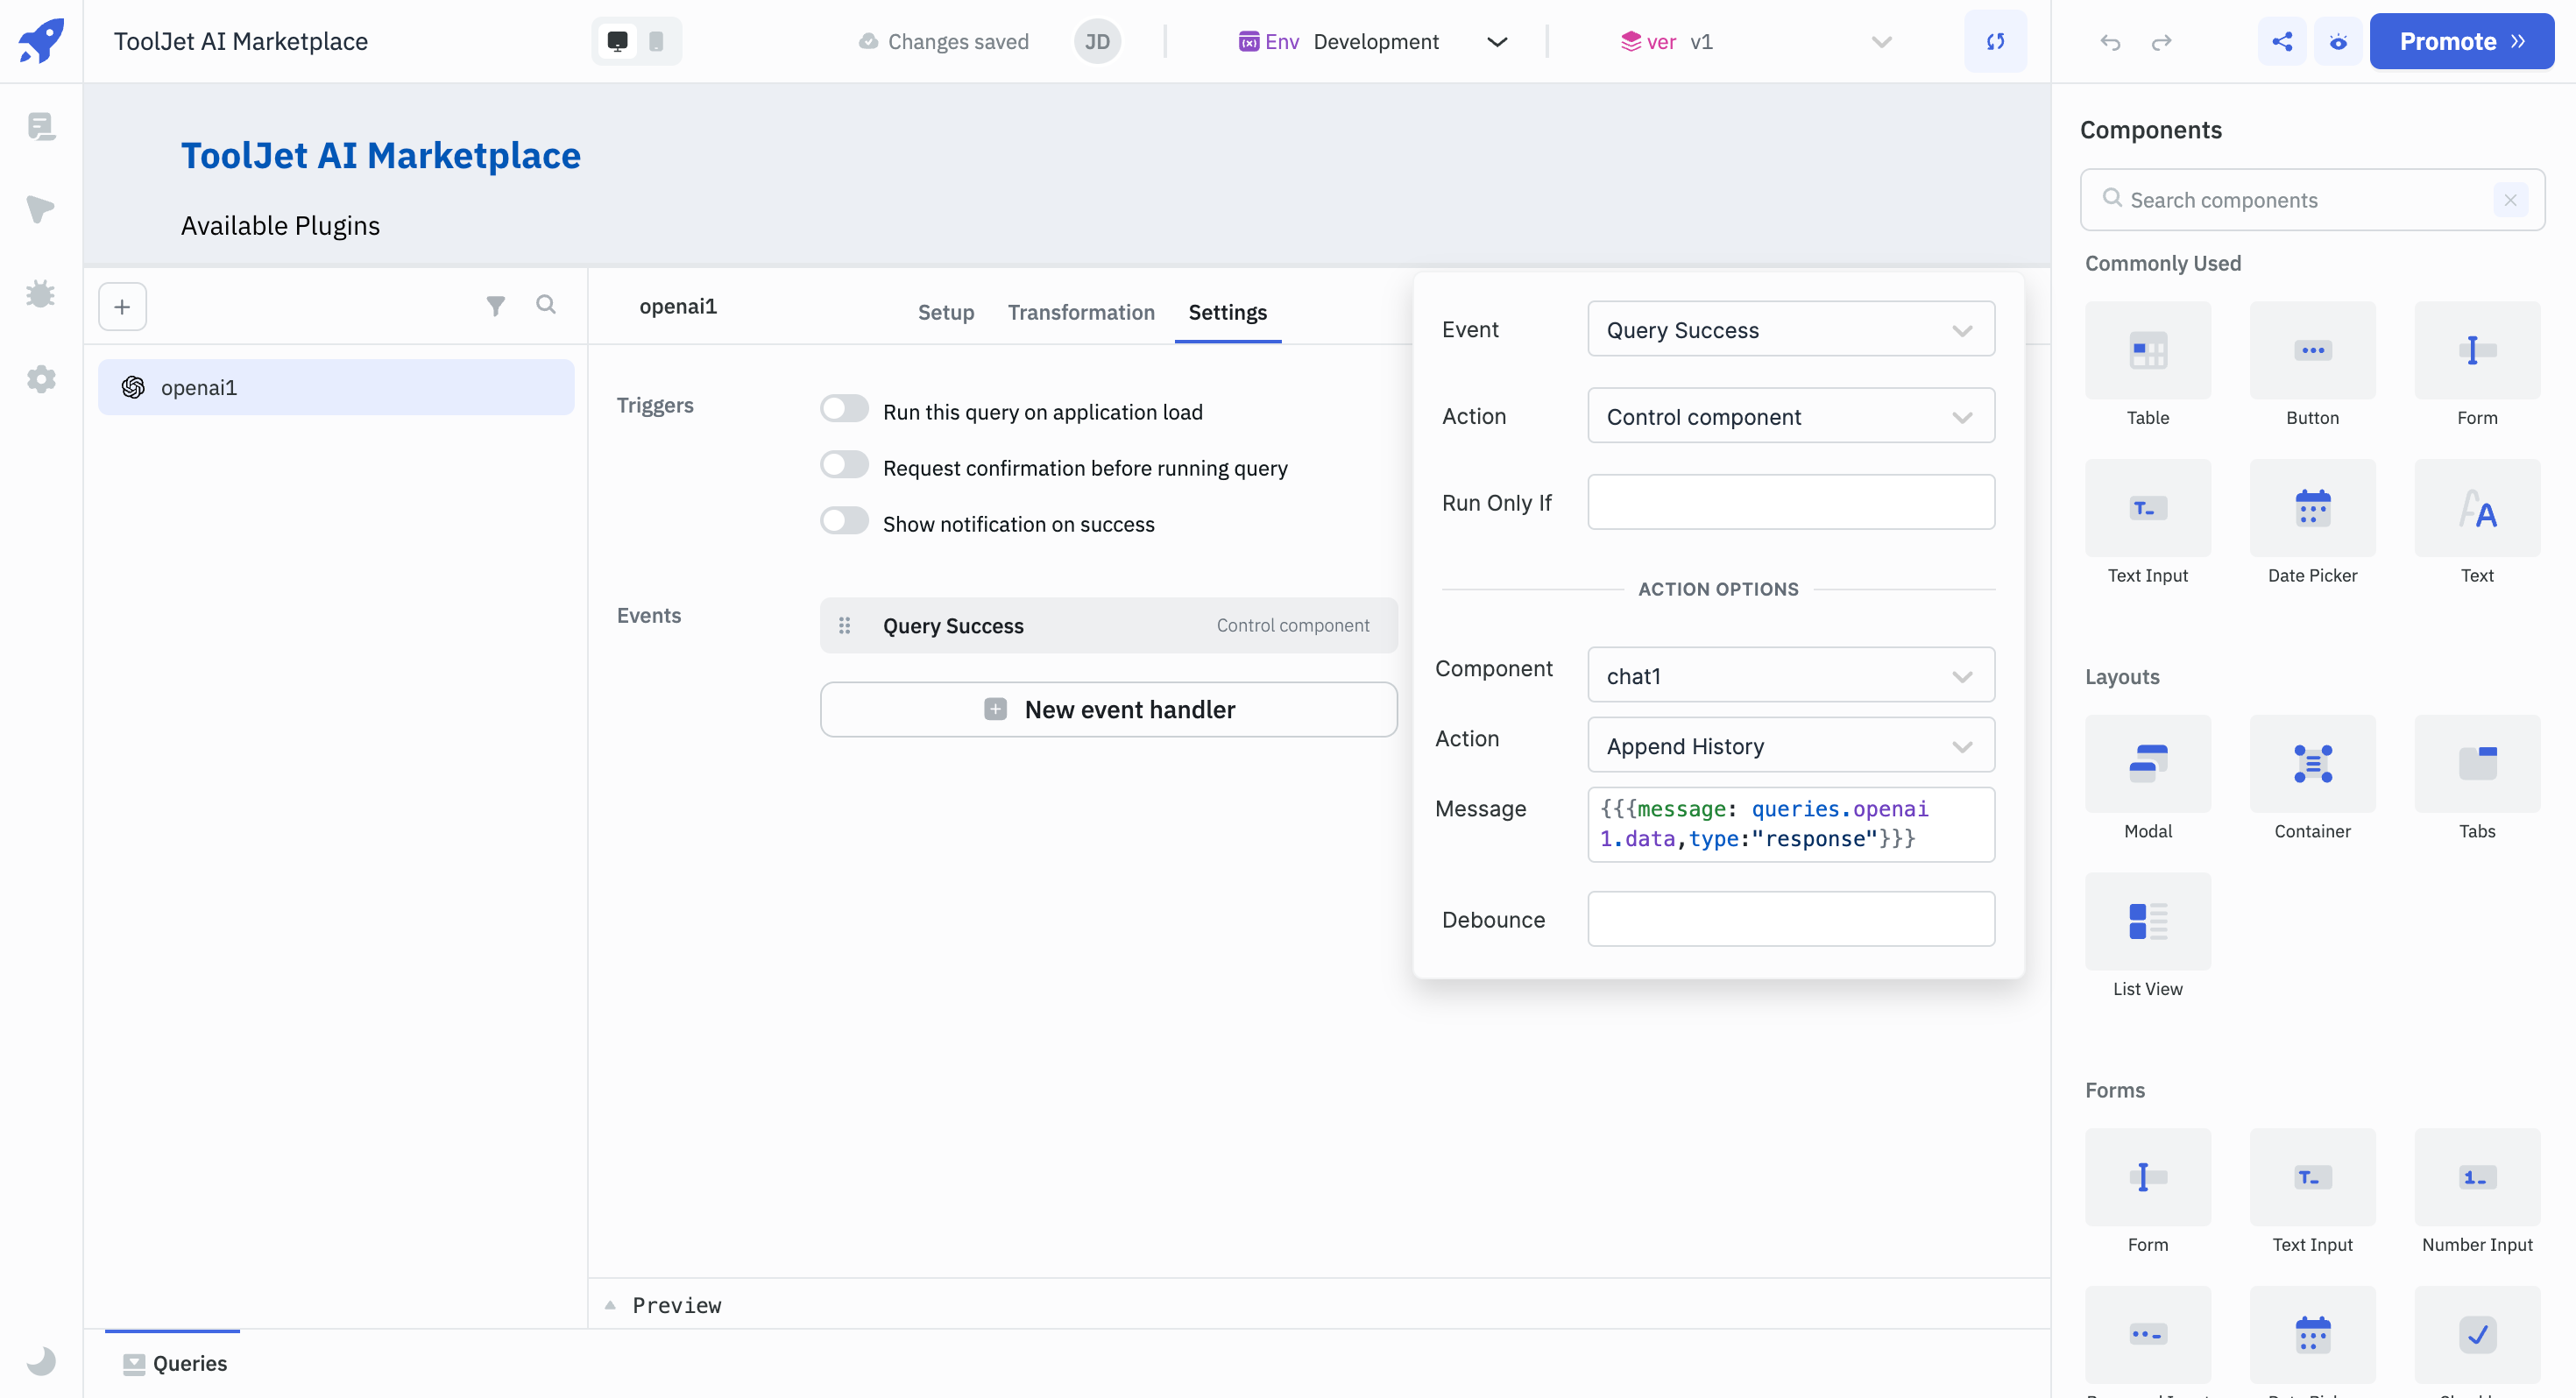The height and width of the screenshot is (1398, 2576).
Task: Enable Run this query on application load
Action: [845, 408]
